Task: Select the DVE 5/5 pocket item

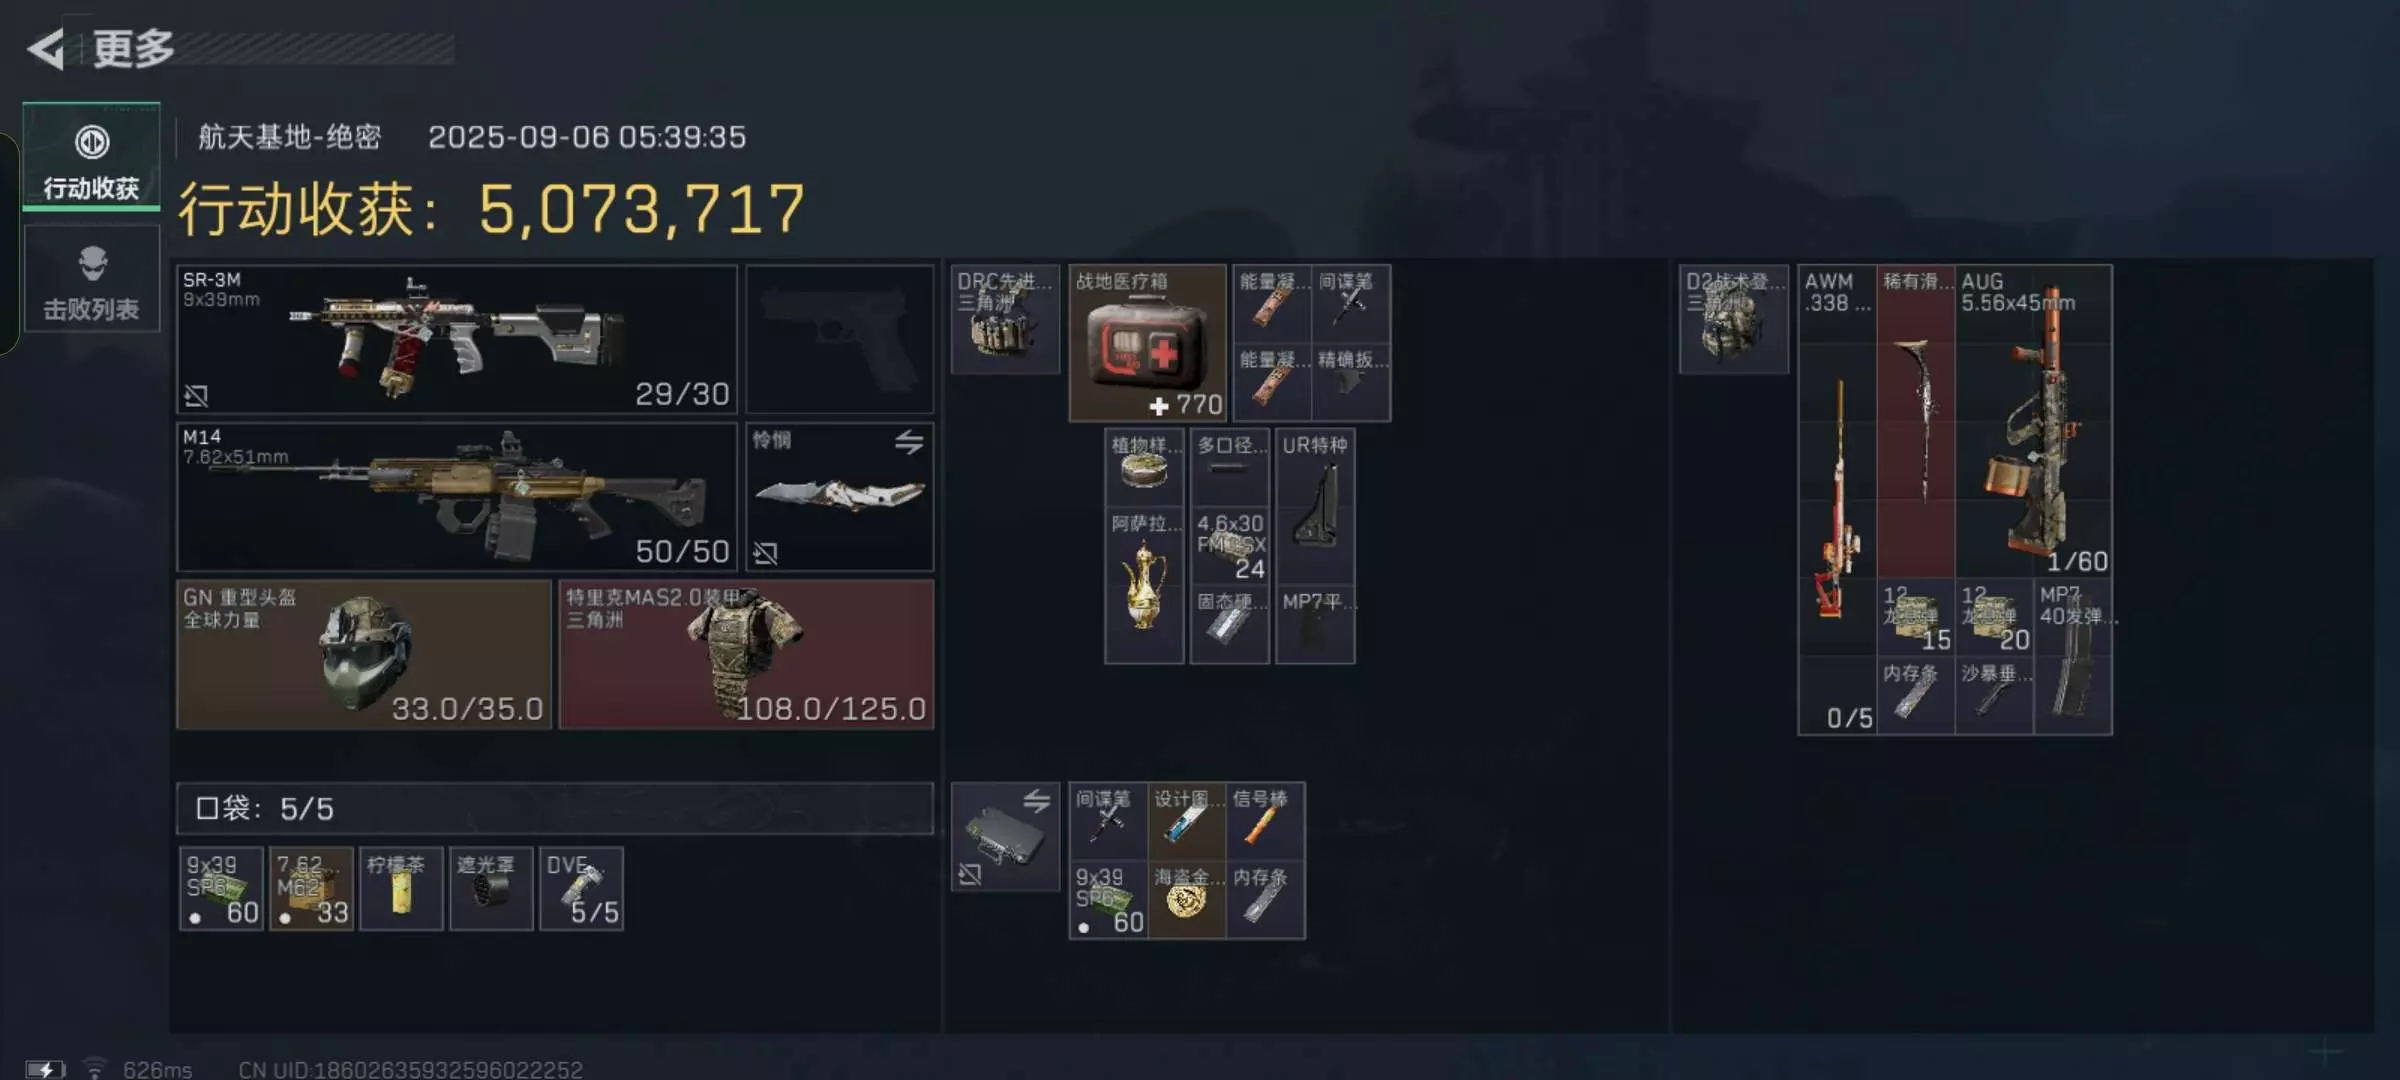Action: (x=582, y=889)
